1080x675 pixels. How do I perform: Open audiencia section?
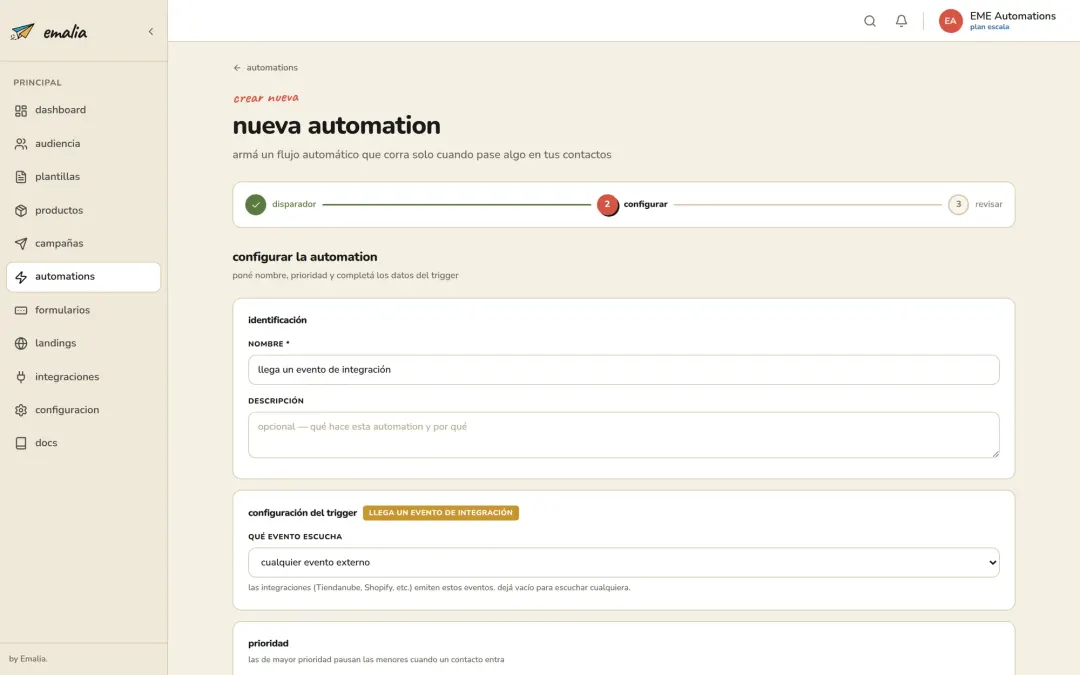click(x=83, y=143)
